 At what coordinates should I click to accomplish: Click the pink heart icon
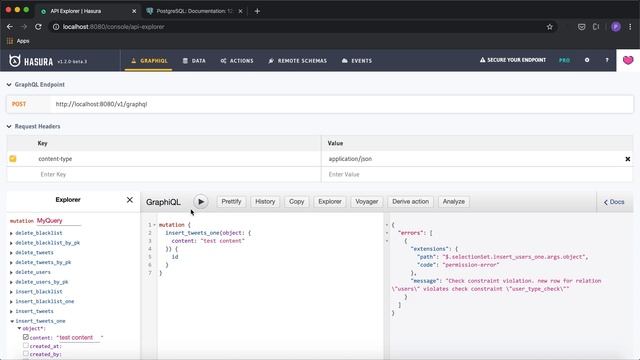pyautogui.click(x=628, y=60)
